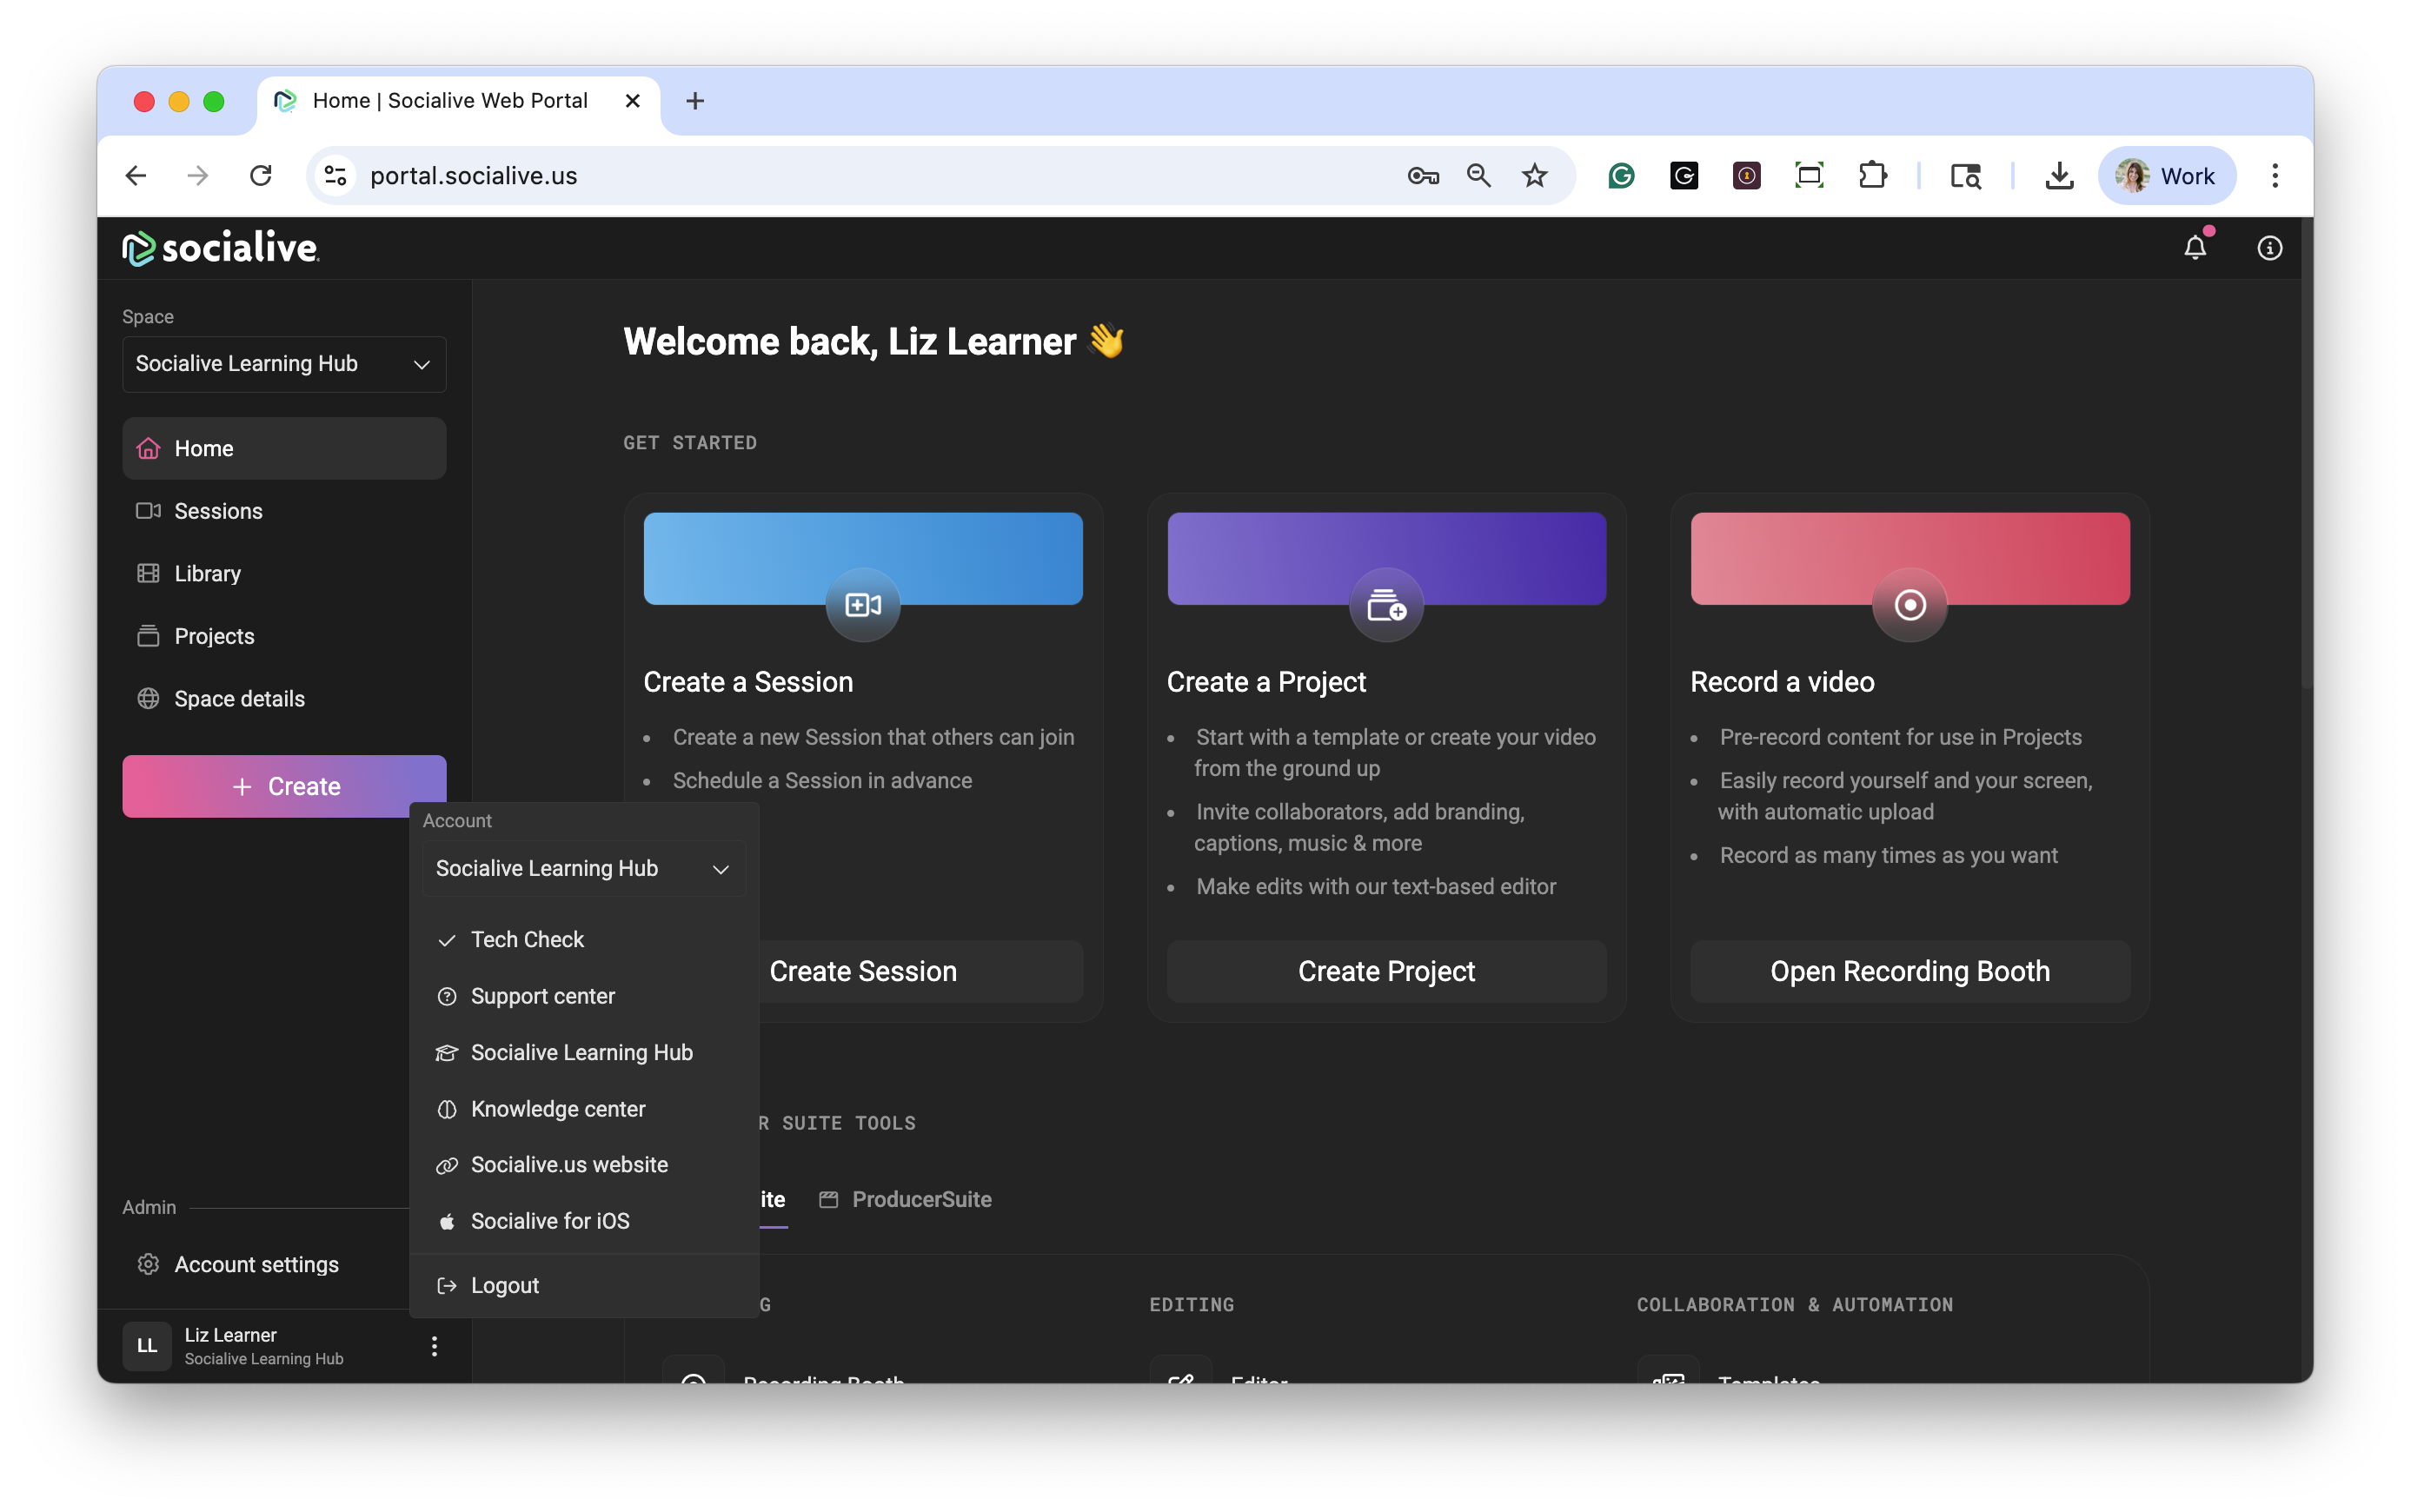
Task: Open the Chrome Work profile menu
Action: (x=2166, y=176)
